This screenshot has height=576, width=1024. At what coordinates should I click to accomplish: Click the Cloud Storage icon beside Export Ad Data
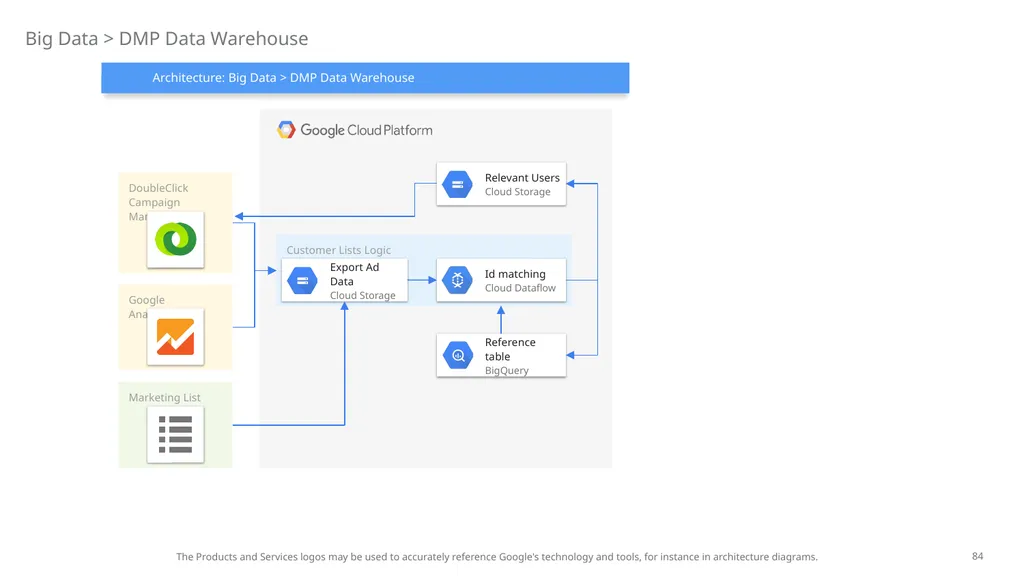[x=302, y=281]
